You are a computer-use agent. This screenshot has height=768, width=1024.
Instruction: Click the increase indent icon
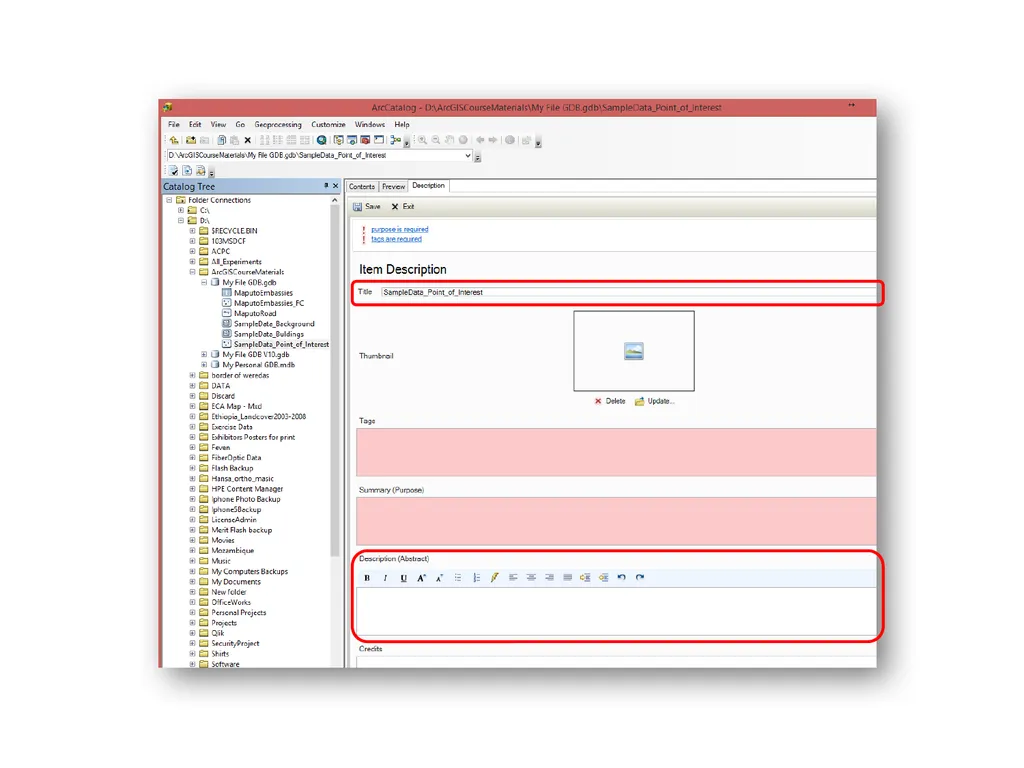585,577
